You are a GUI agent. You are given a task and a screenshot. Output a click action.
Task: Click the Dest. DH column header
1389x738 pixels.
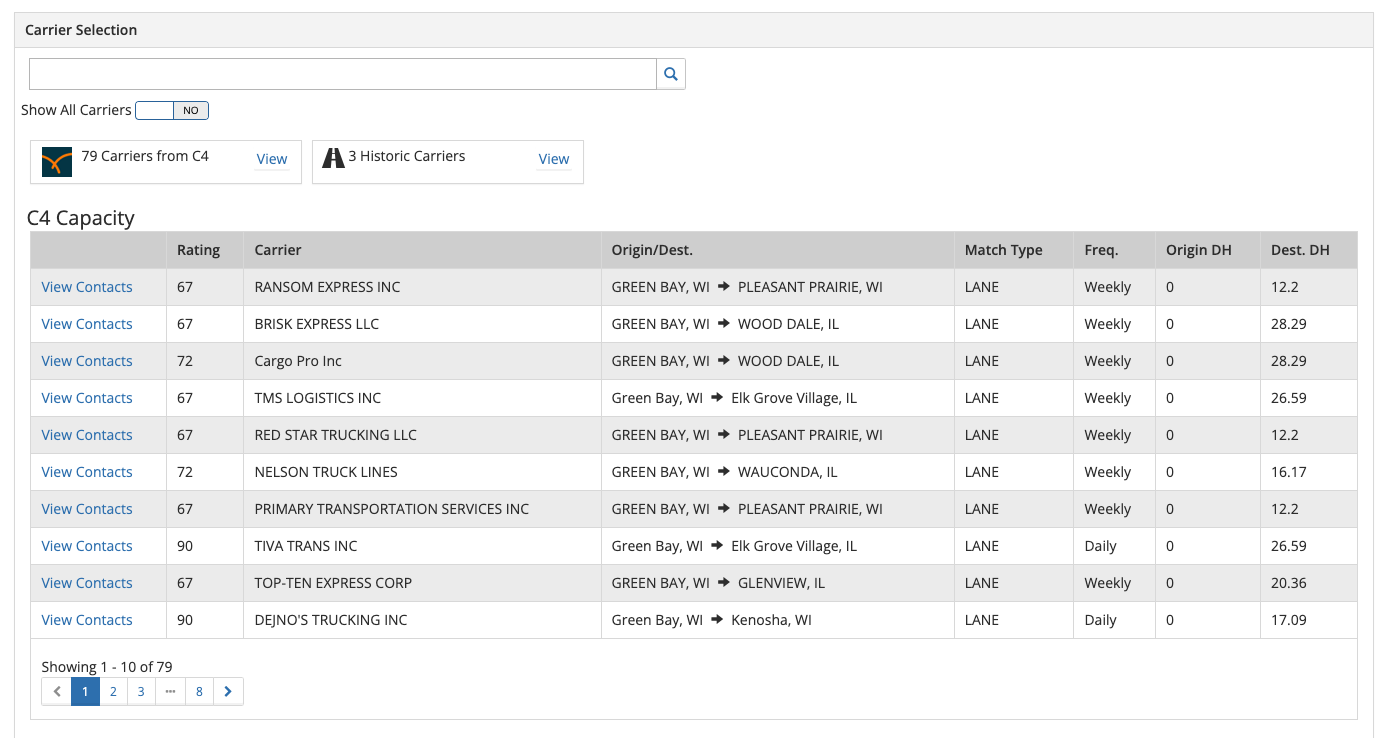1300,250
